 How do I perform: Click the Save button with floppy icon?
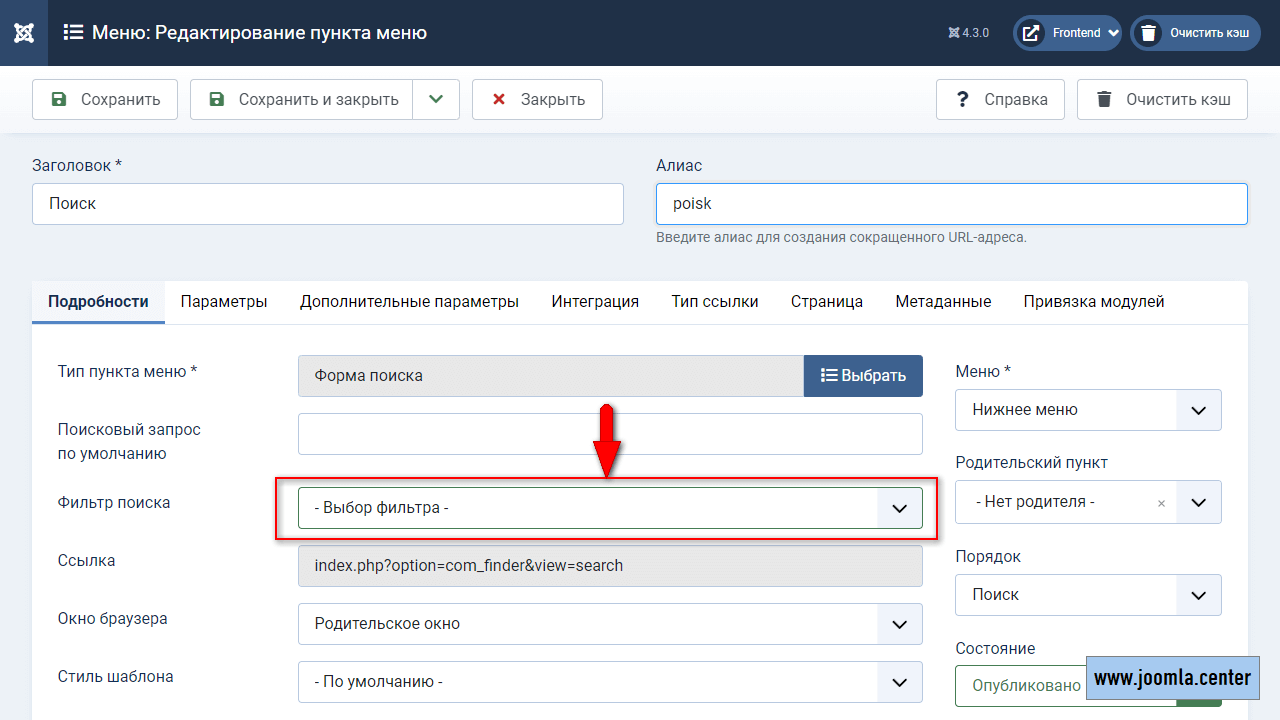[x=105, y=100]
